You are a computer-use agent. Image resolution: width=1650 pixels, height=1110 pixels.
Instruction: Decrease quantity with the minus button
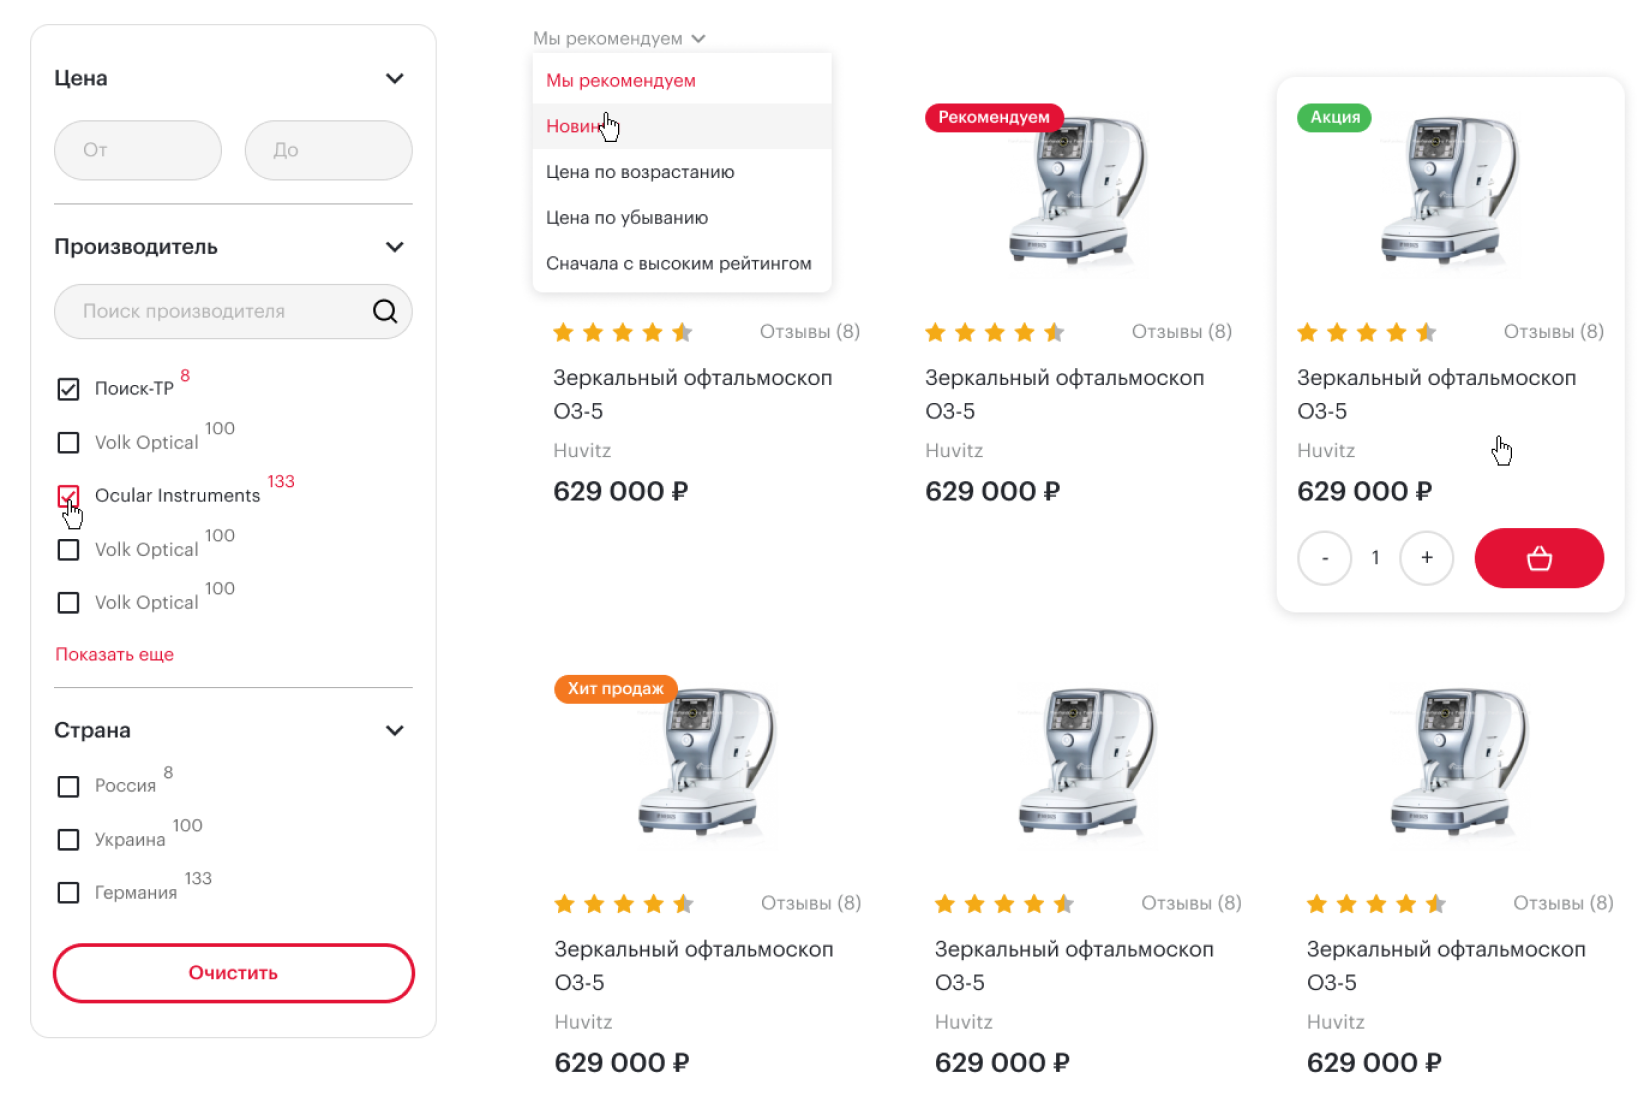point(1325,558)
